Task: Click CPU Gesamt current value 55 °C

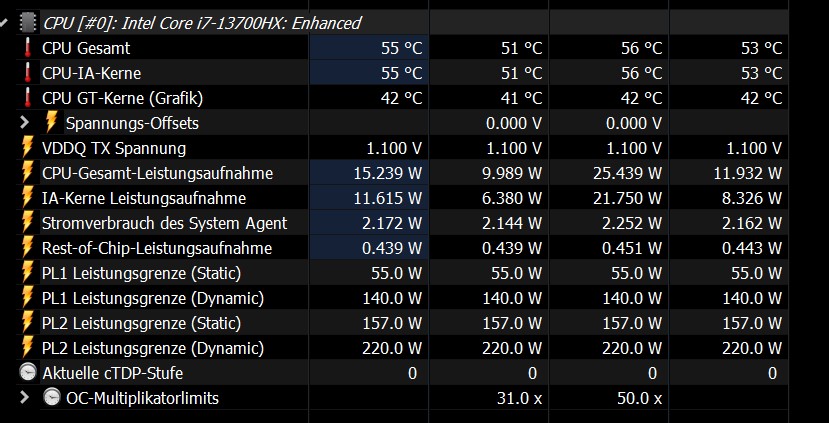Action: [402, 48]
